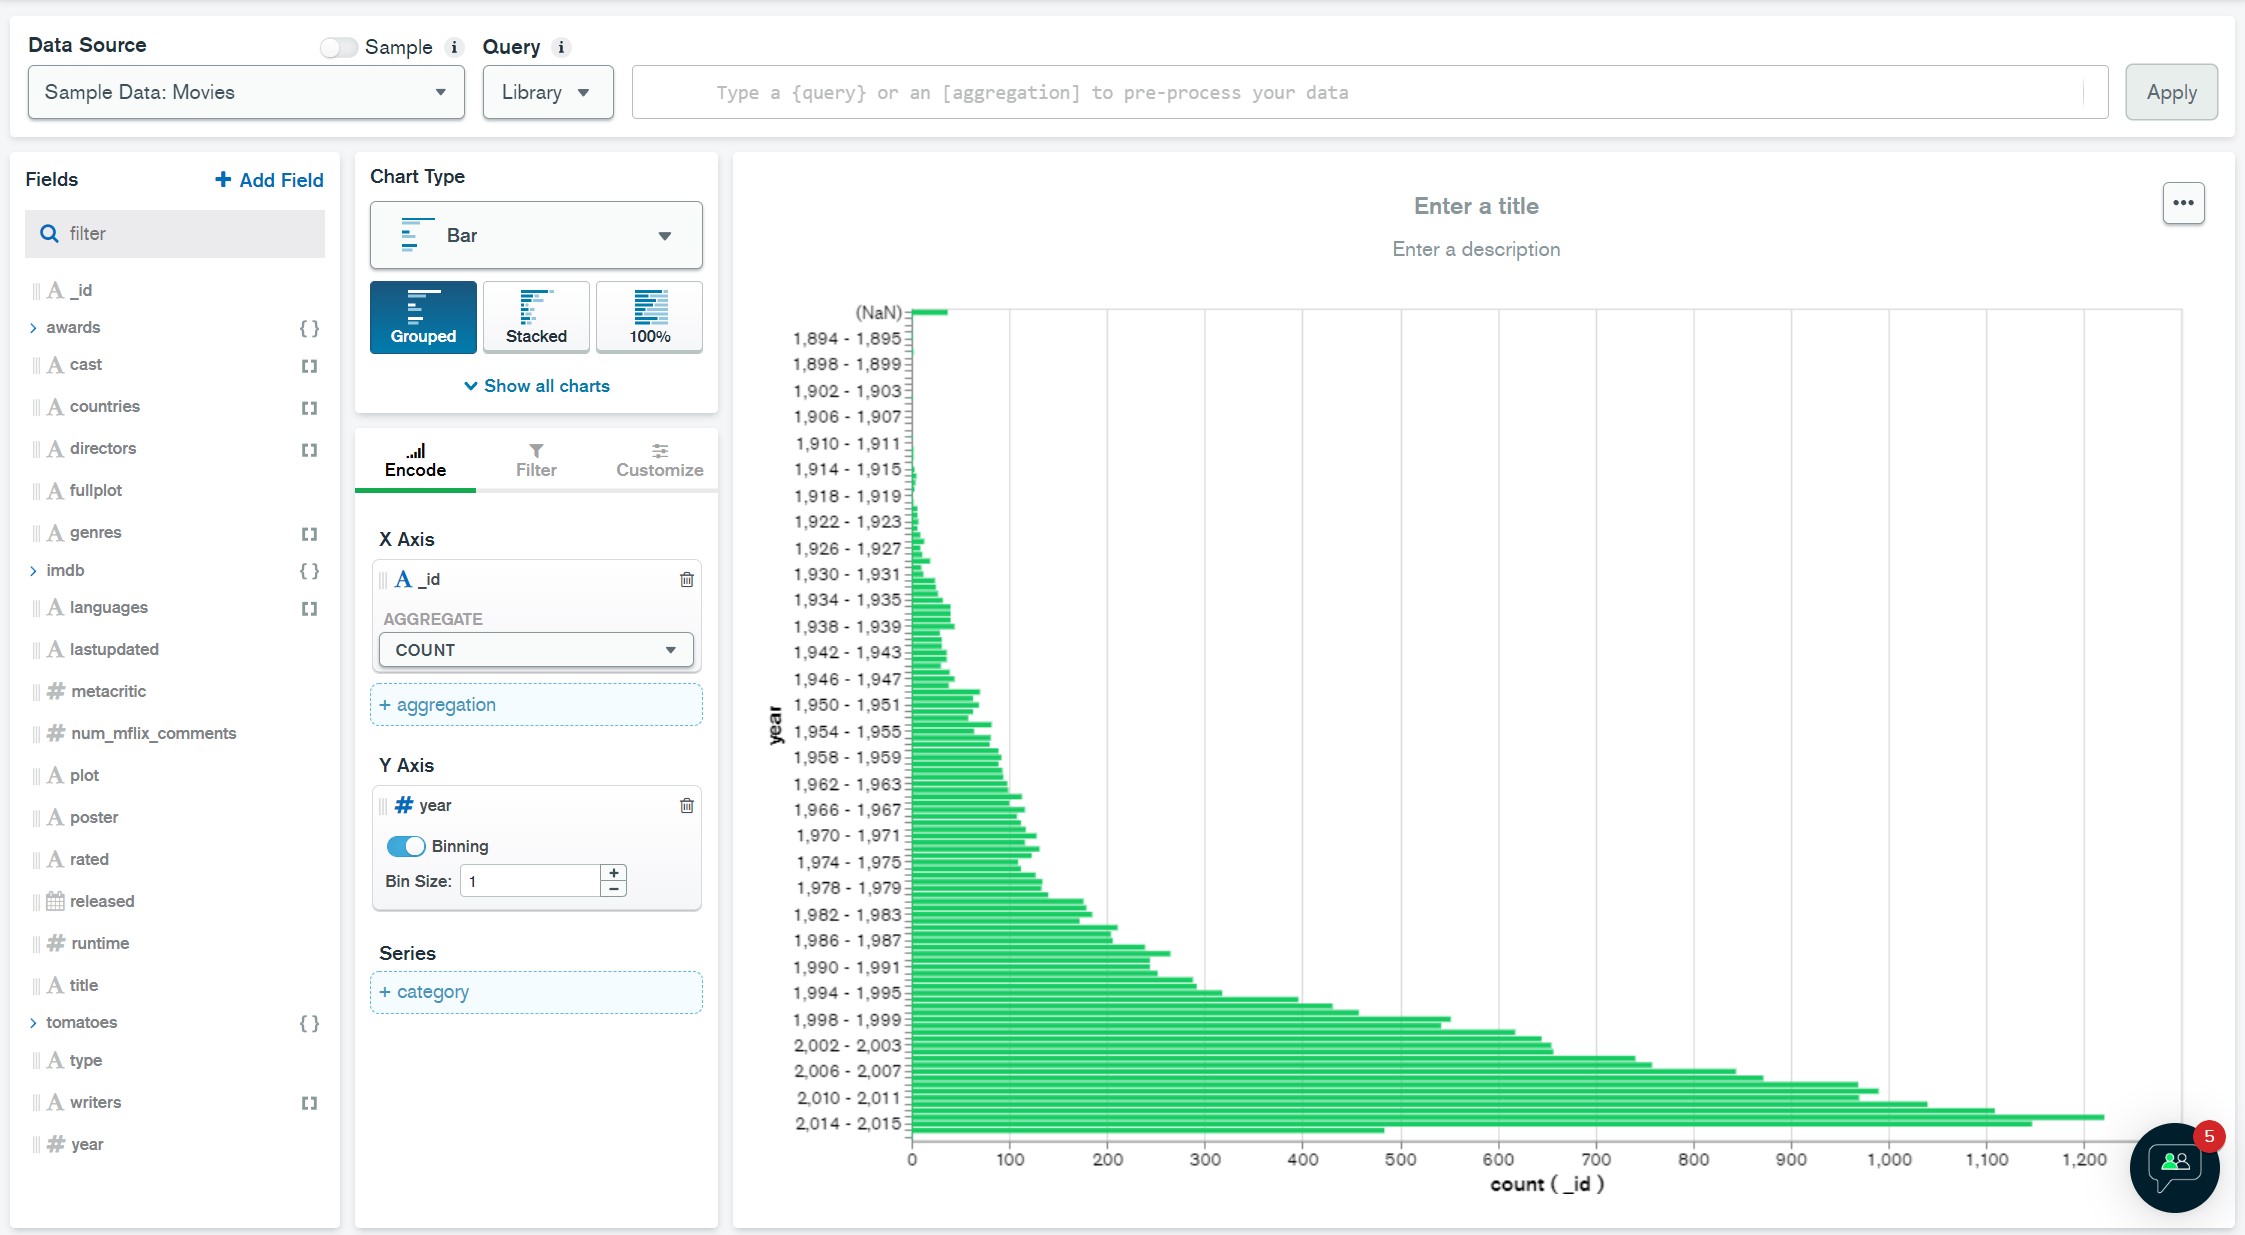Click the info icon beside Query
Viewport: 2245px width, 1235px height.
point(561,47)
